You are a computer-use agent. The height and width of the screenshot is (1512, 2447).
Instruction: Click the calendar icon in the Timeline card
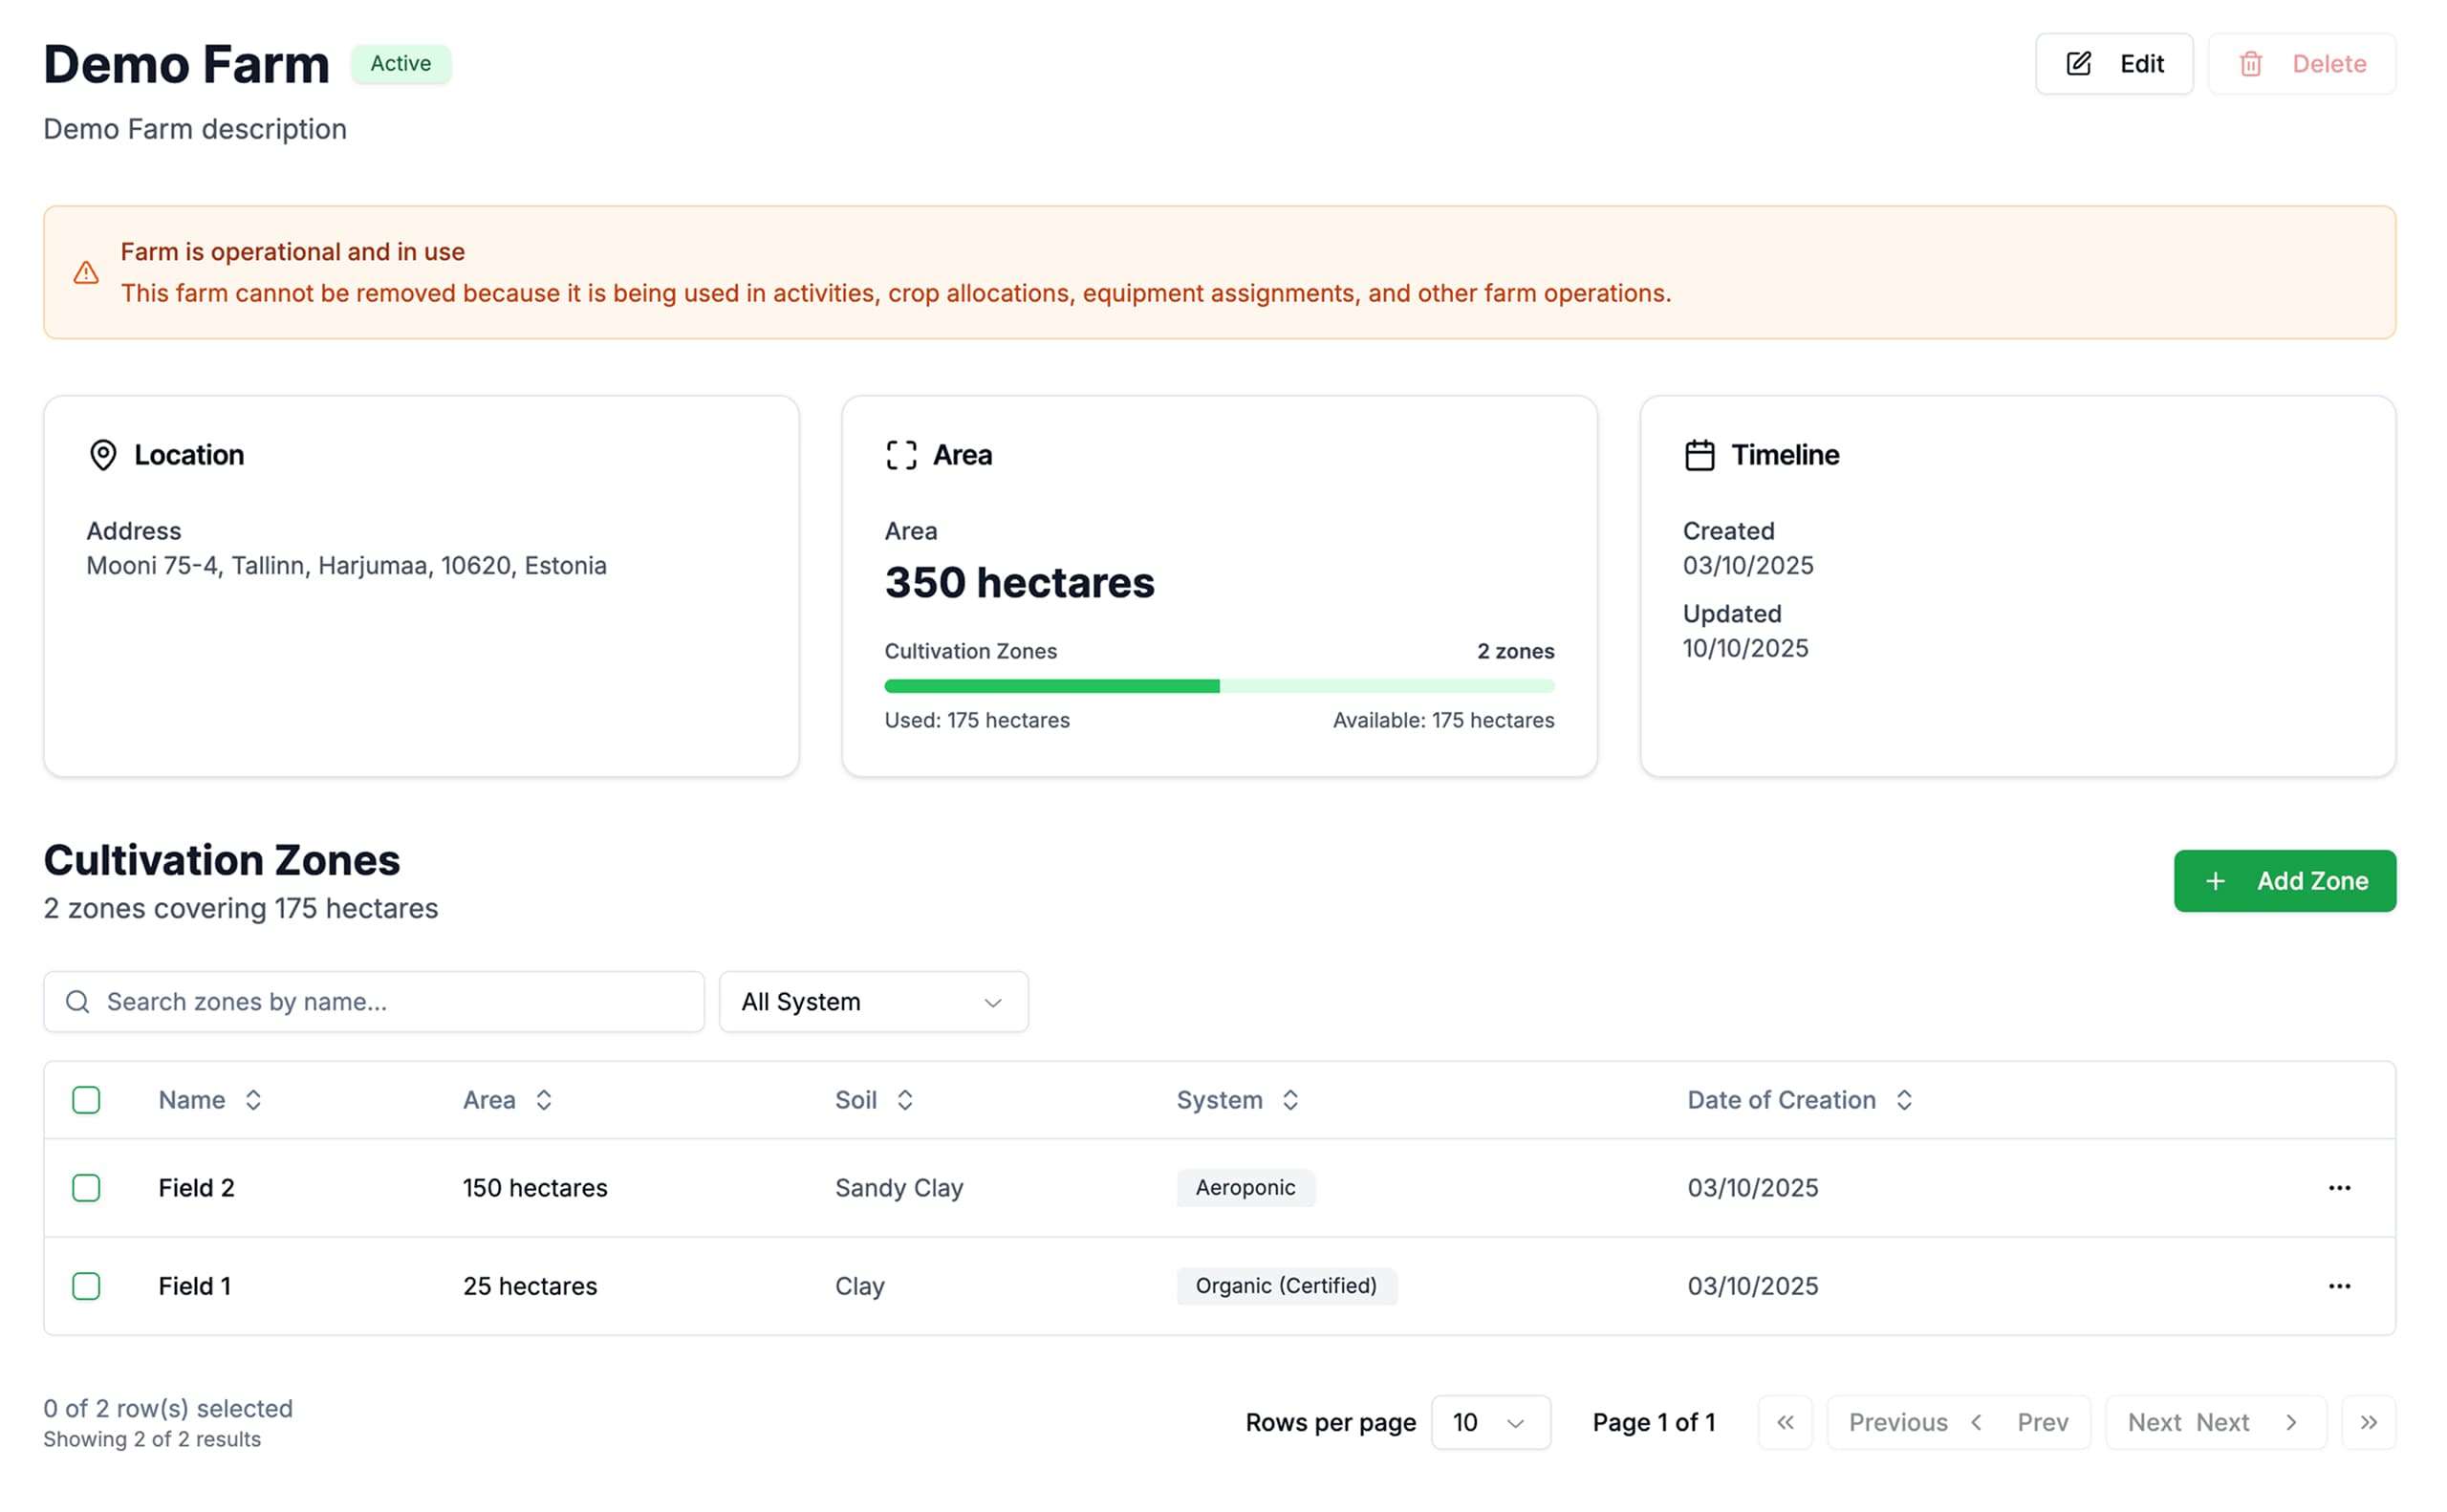tap(1700, 454)
